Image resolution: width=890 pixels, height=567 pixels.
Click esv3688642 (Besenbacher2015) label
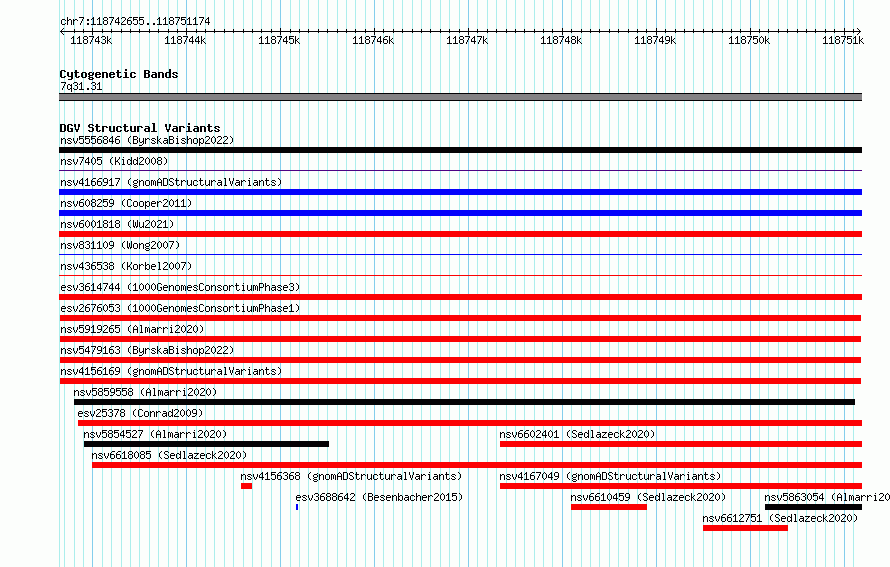(x=379, y=497)
